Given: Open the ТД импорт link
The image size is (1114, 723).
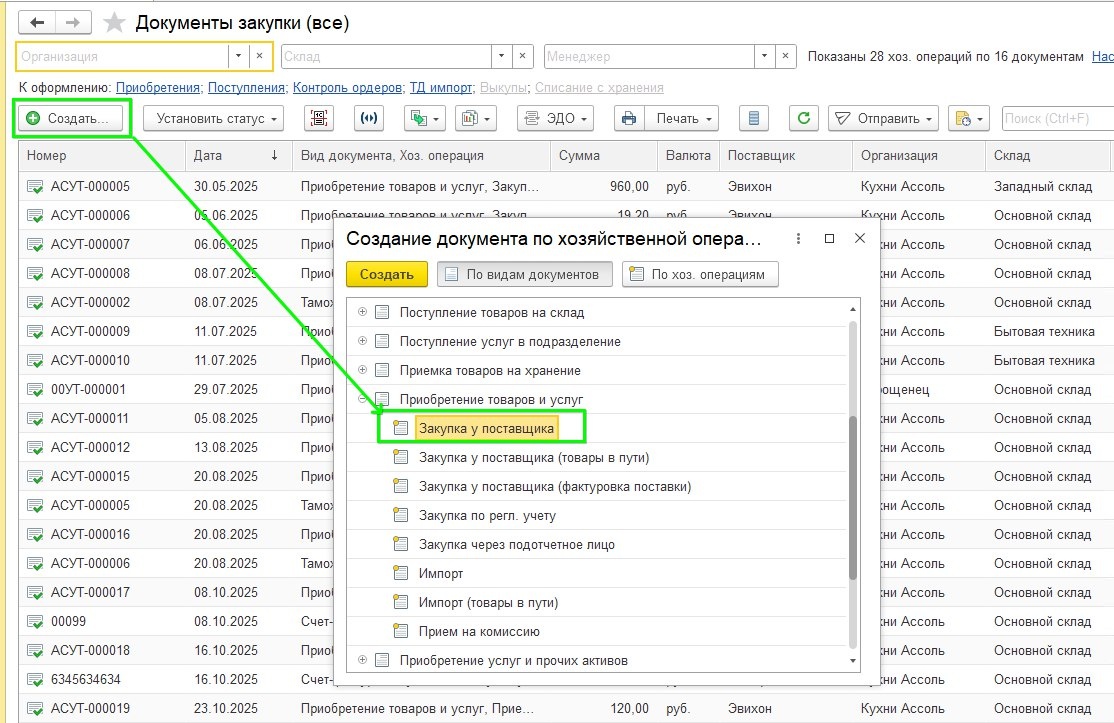Looking at the screenshot, I should click(x=441, y=87).
